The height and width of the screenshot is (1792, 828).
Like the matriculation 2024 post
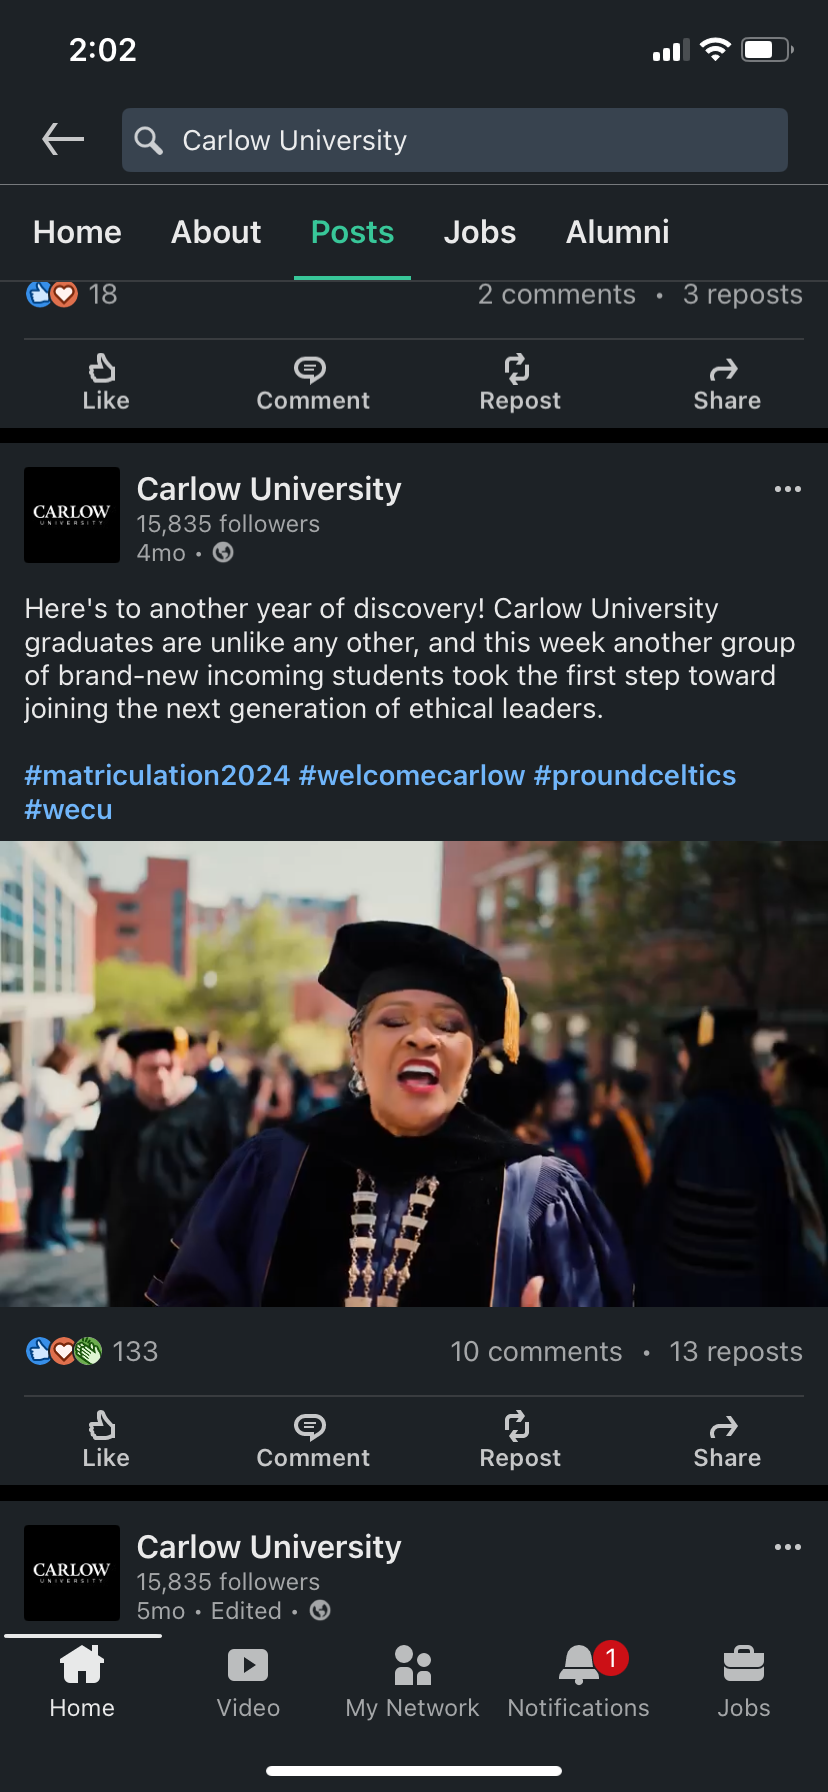tap(105, 1439)
